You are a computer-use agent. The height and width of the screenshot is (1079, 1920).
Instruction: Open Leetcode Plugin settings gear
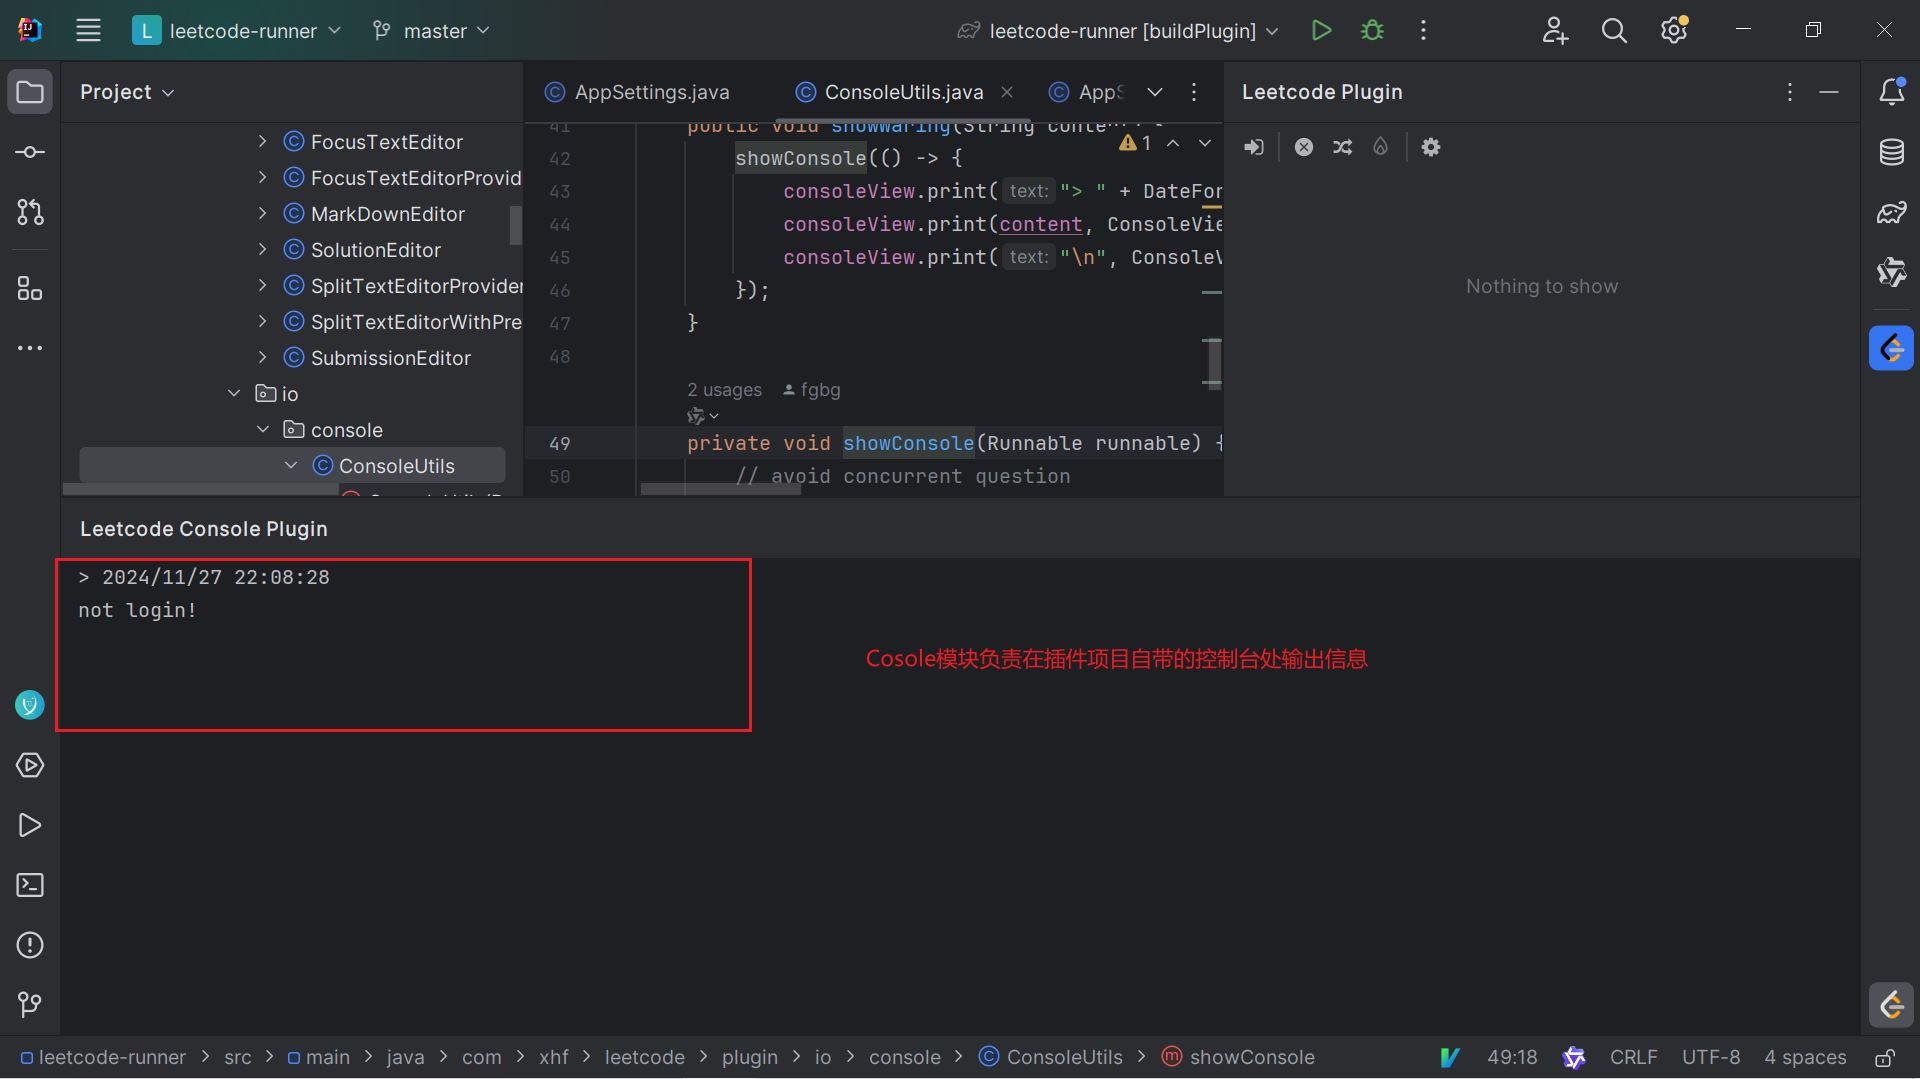[x=1431, y=147]
